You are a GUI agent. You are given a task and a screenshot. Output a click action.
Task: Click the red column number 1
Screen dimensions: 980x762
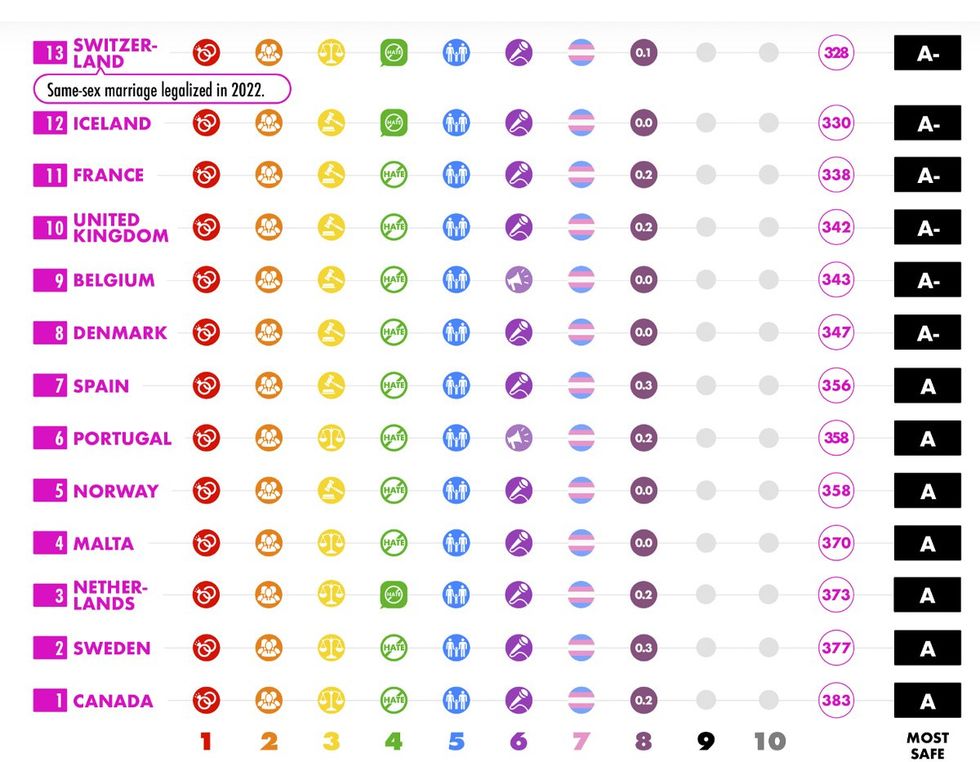tap(206, 741)
